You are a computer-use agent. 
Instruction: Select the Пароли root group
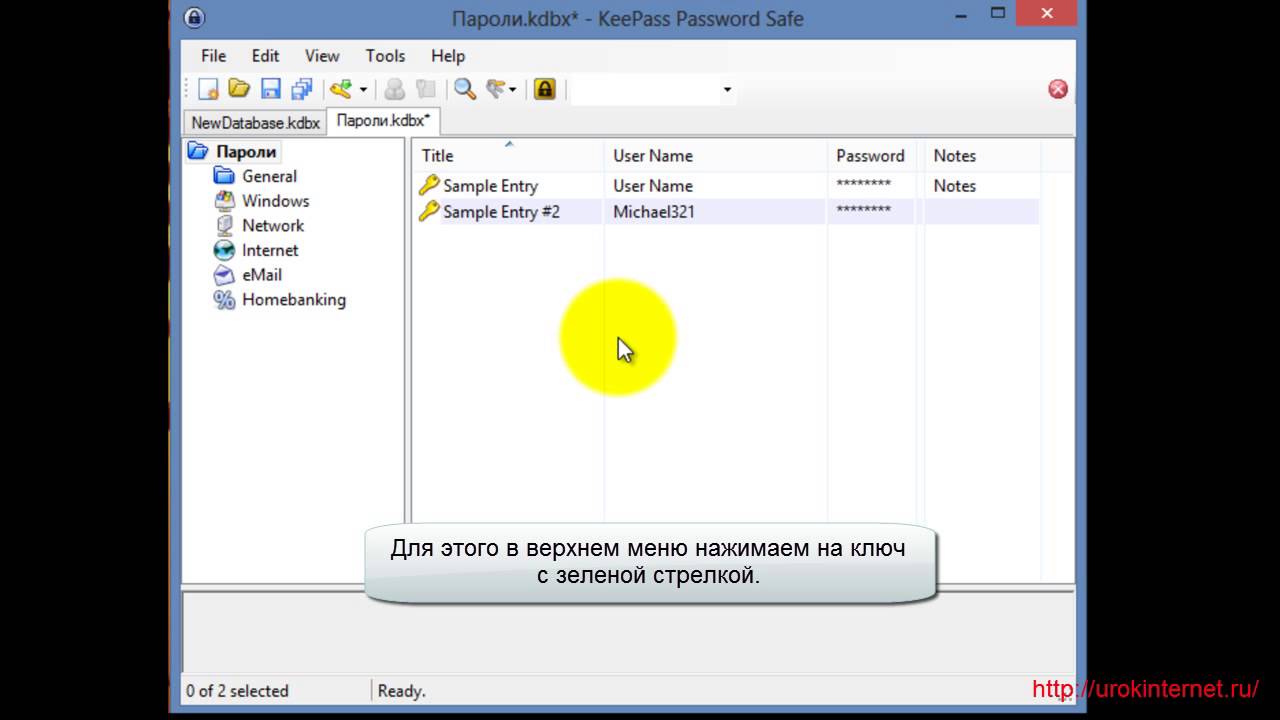click(x=246, y=152)
